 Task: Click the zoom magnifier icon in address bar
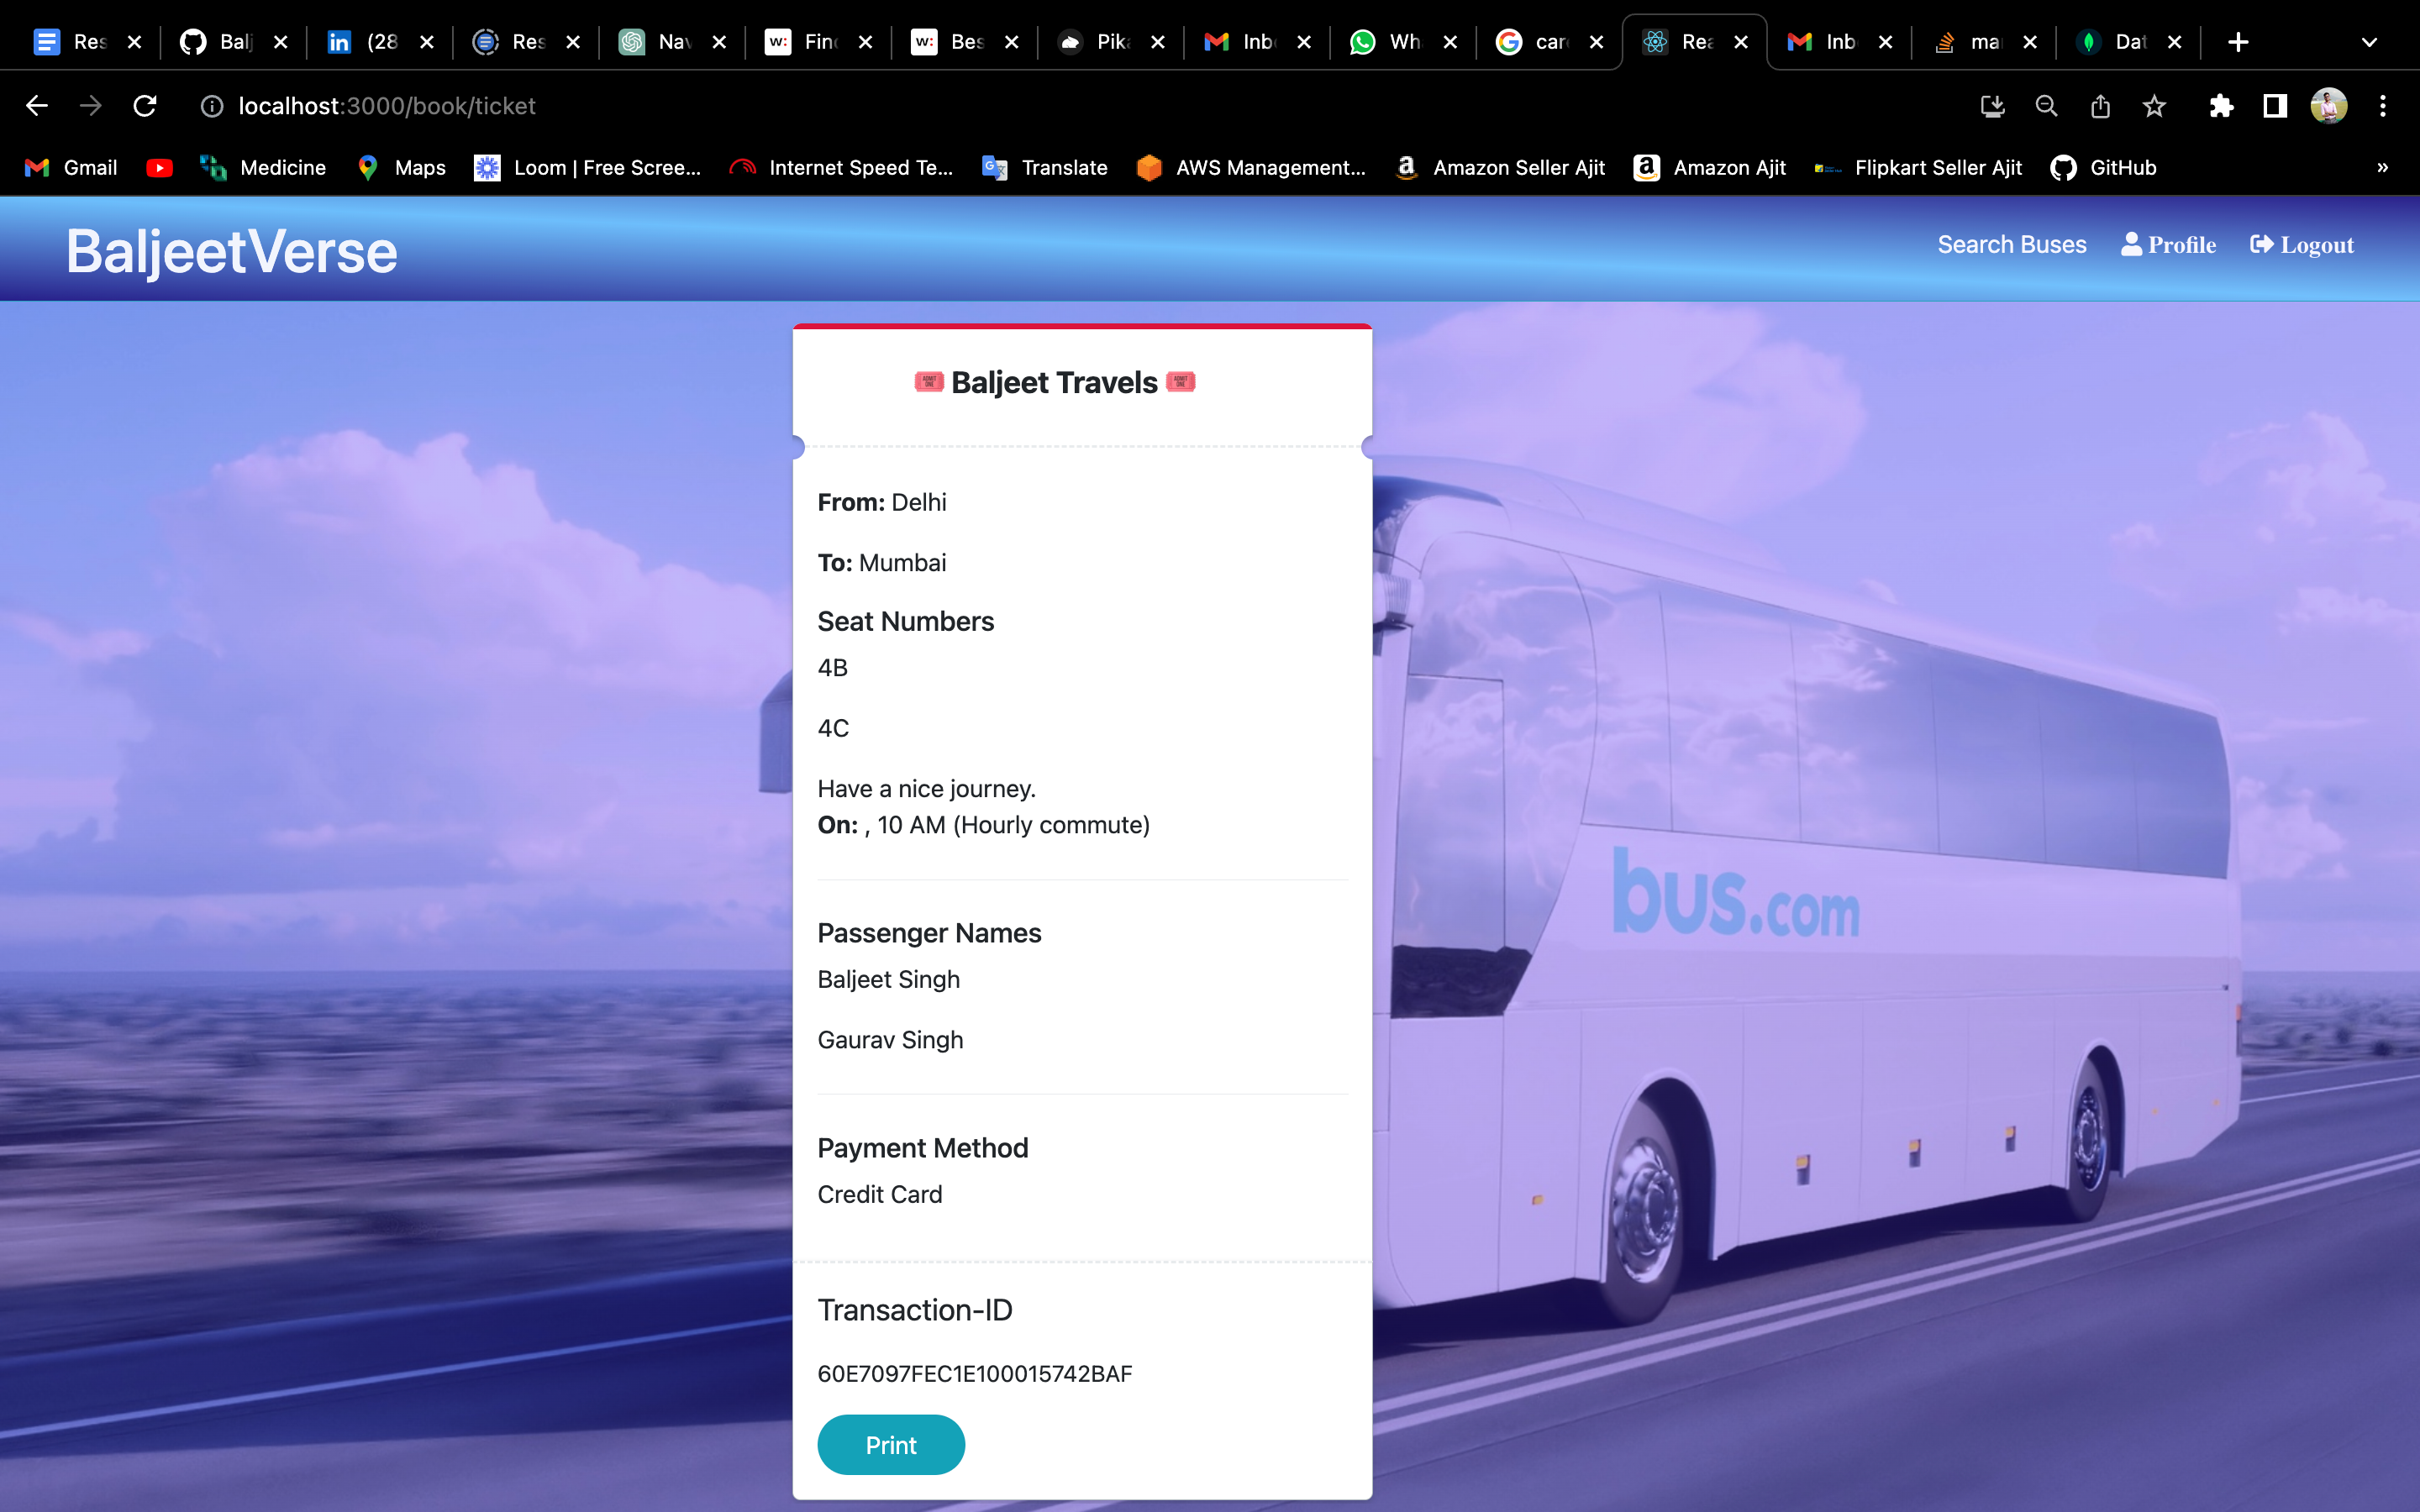click(2046, 106)
